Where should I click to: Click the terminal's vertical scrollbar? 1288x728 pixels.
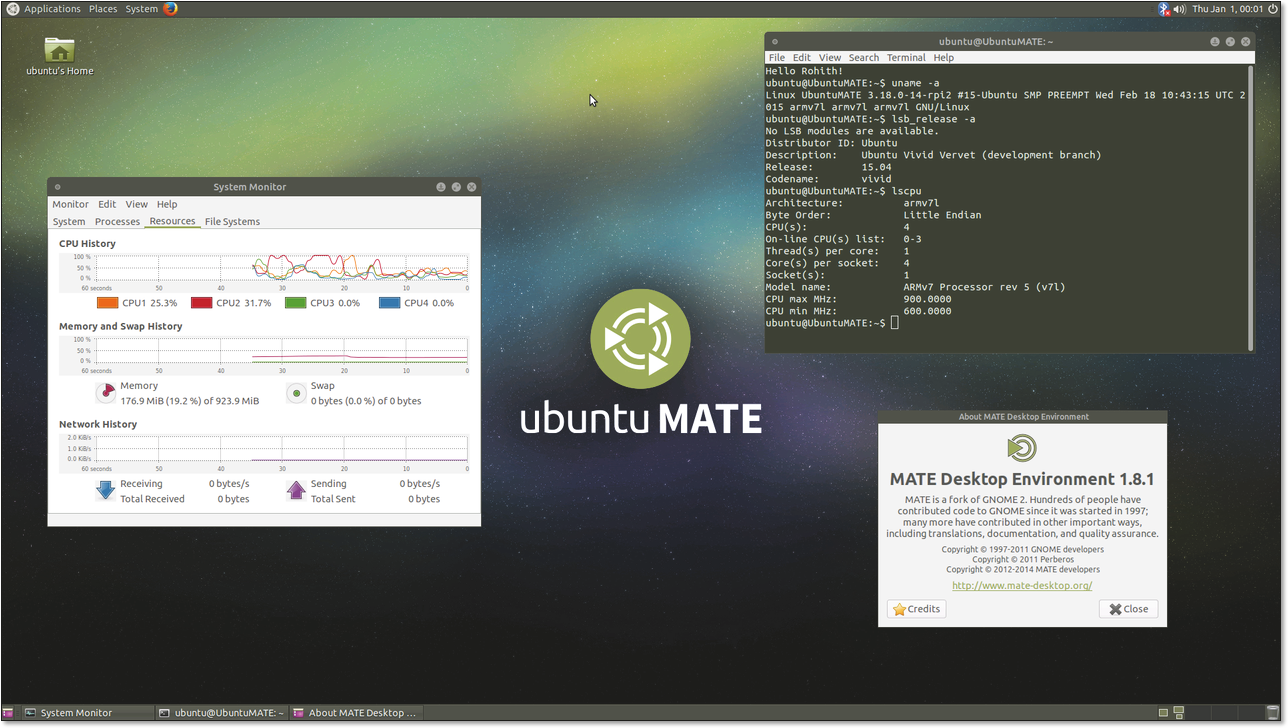click(1251, 207)
